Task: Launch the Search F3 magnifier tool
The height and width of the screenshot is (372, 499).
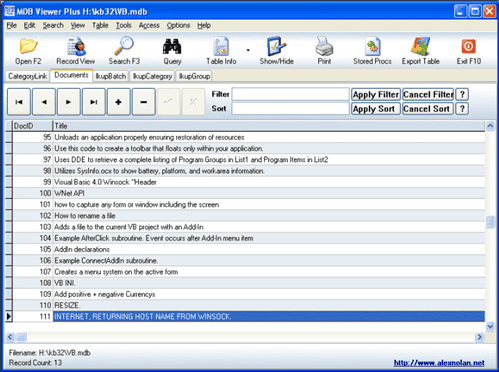Action: [x=124, y=51]
